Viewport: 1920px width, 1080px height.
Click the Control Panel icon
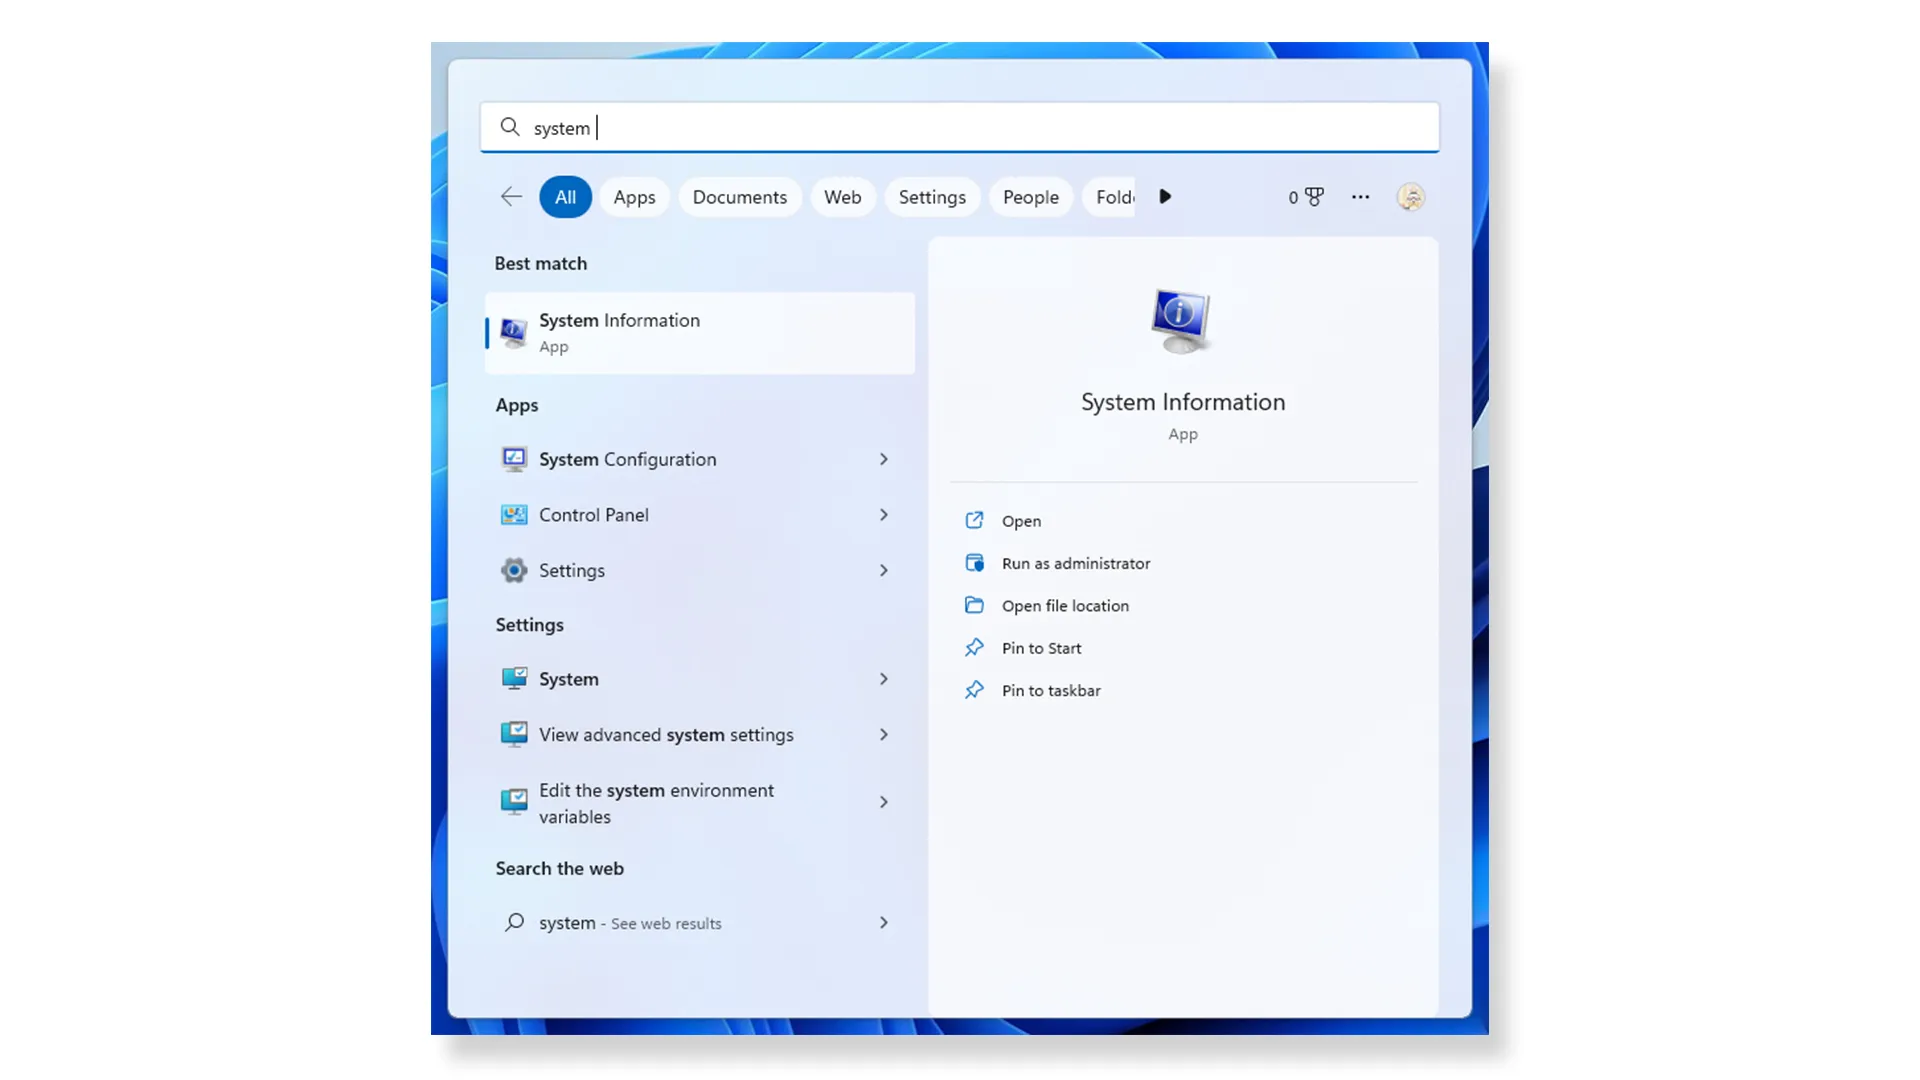coord(514,515)
